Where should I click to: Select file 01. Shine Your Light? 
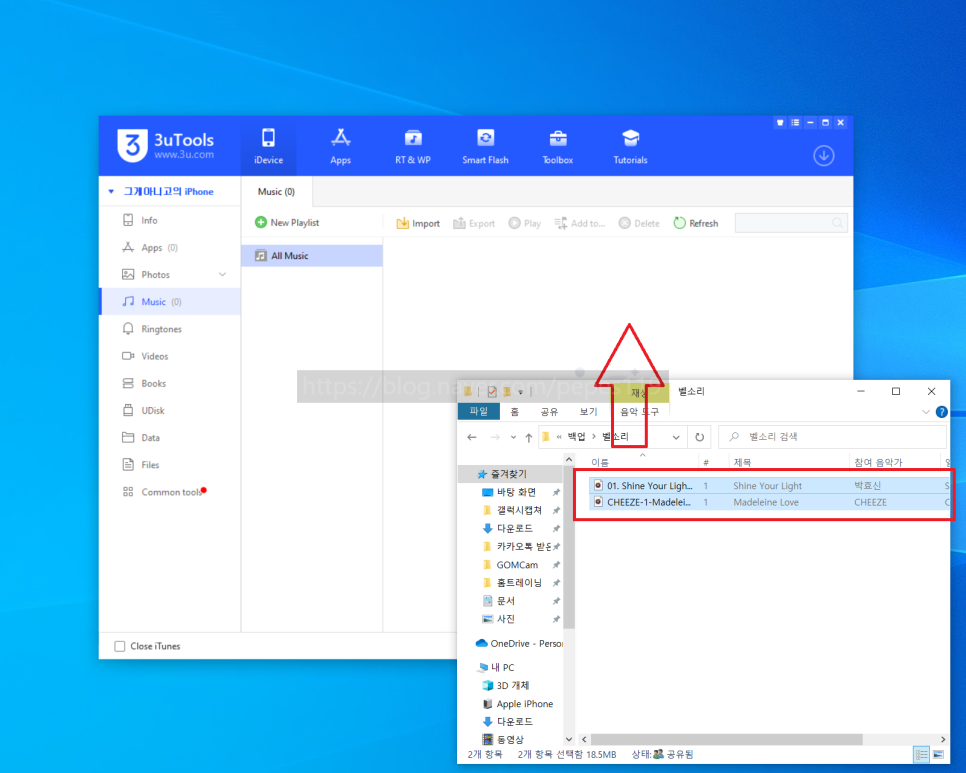pyautogui.click(x=769, y=485)
